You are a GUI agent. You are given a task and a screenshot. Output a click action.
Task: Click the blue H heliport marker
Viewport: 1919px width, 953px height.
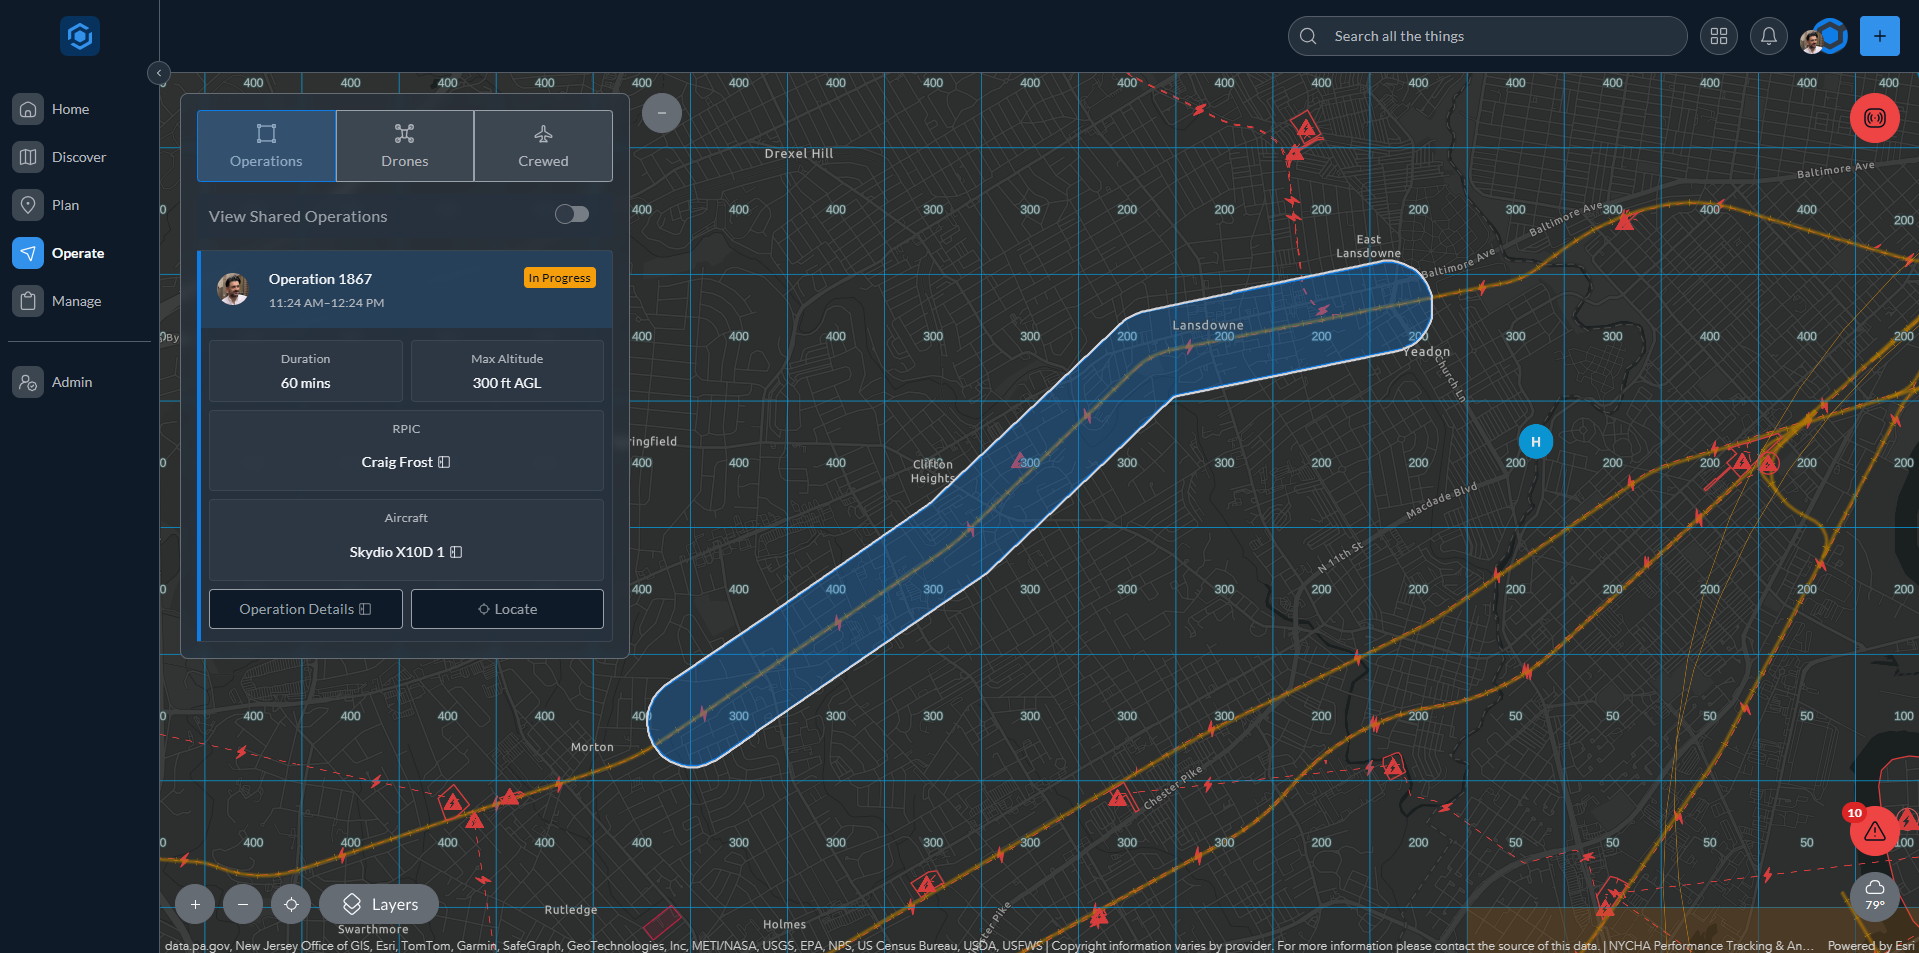pyautogui.click(x=1536, y=442)
